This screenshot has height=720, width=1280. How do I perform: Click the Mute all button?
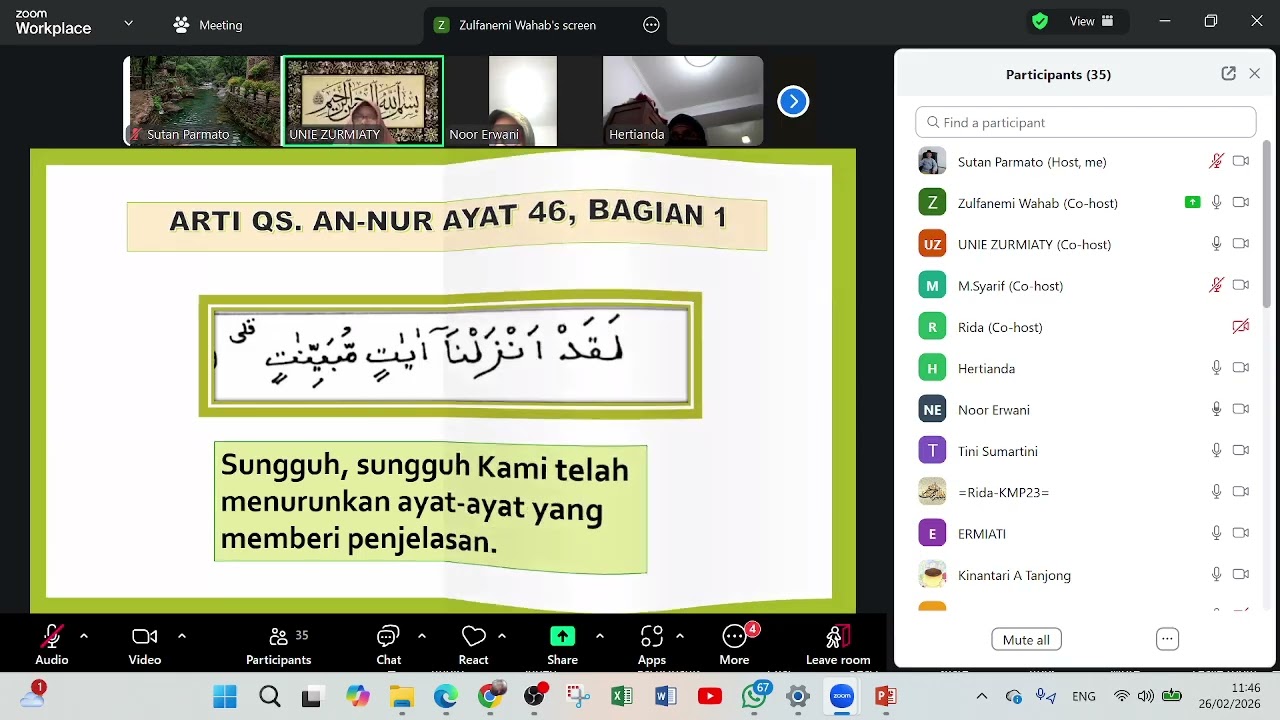[1026, 640]
